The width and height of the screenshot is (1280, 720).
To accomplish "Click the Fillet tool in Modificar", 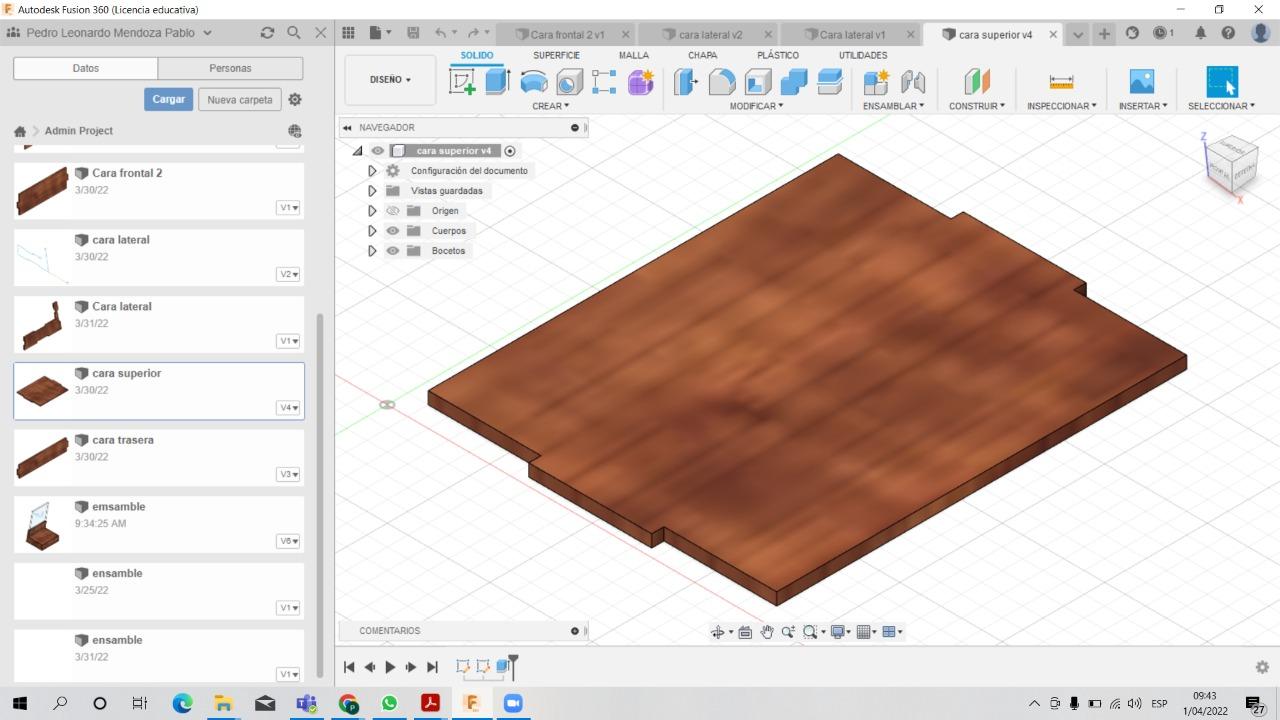I will [721, 82].
